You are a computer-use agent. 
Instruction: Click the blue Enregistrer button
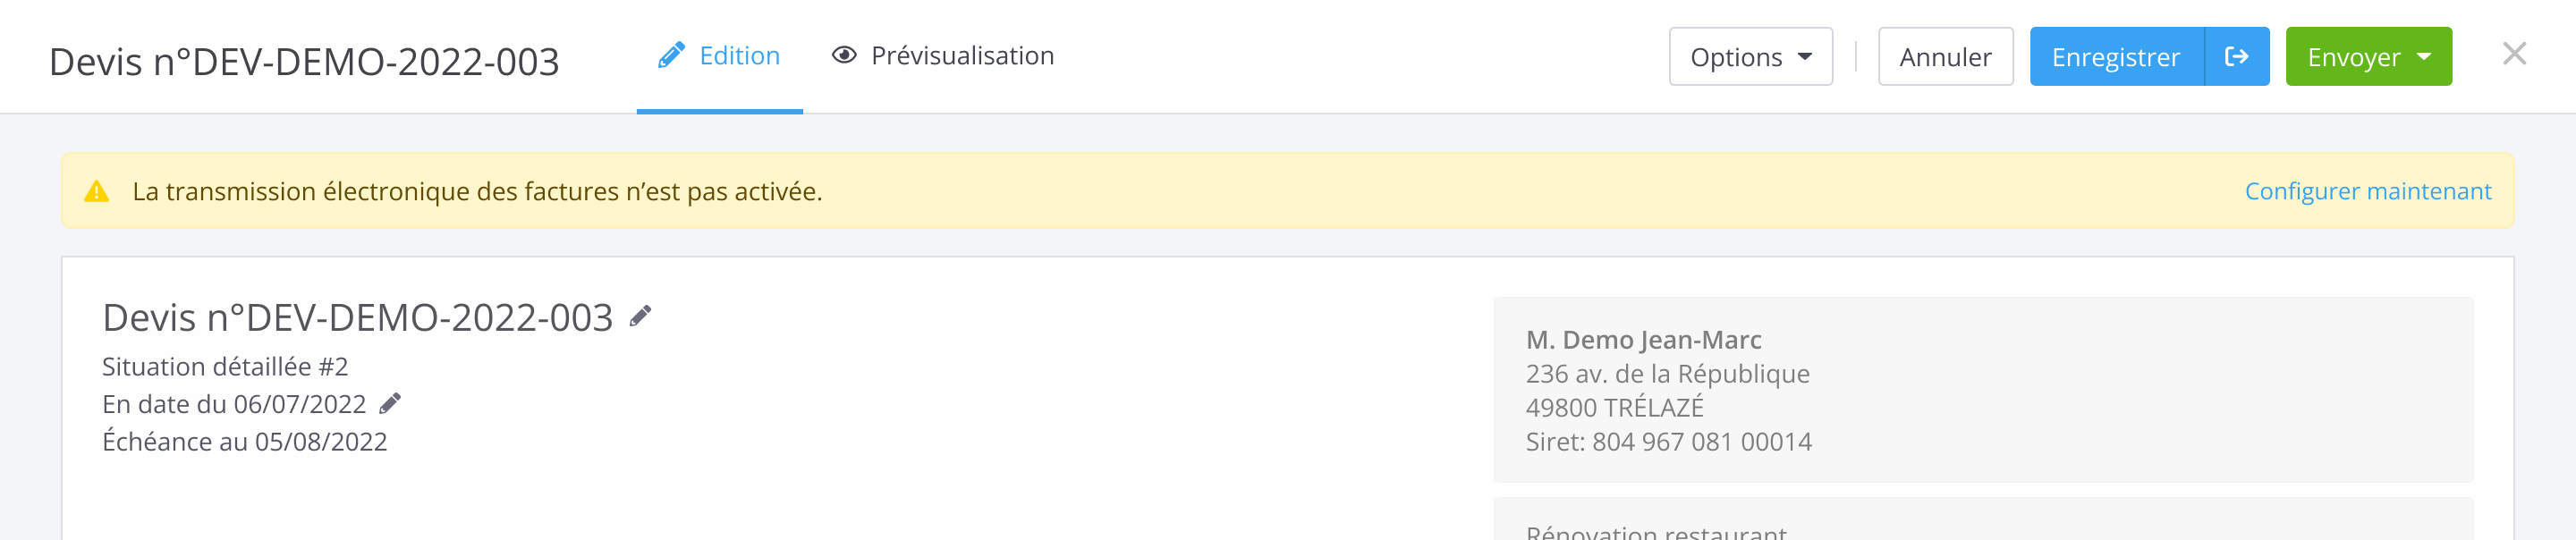tap(2115, 57)
